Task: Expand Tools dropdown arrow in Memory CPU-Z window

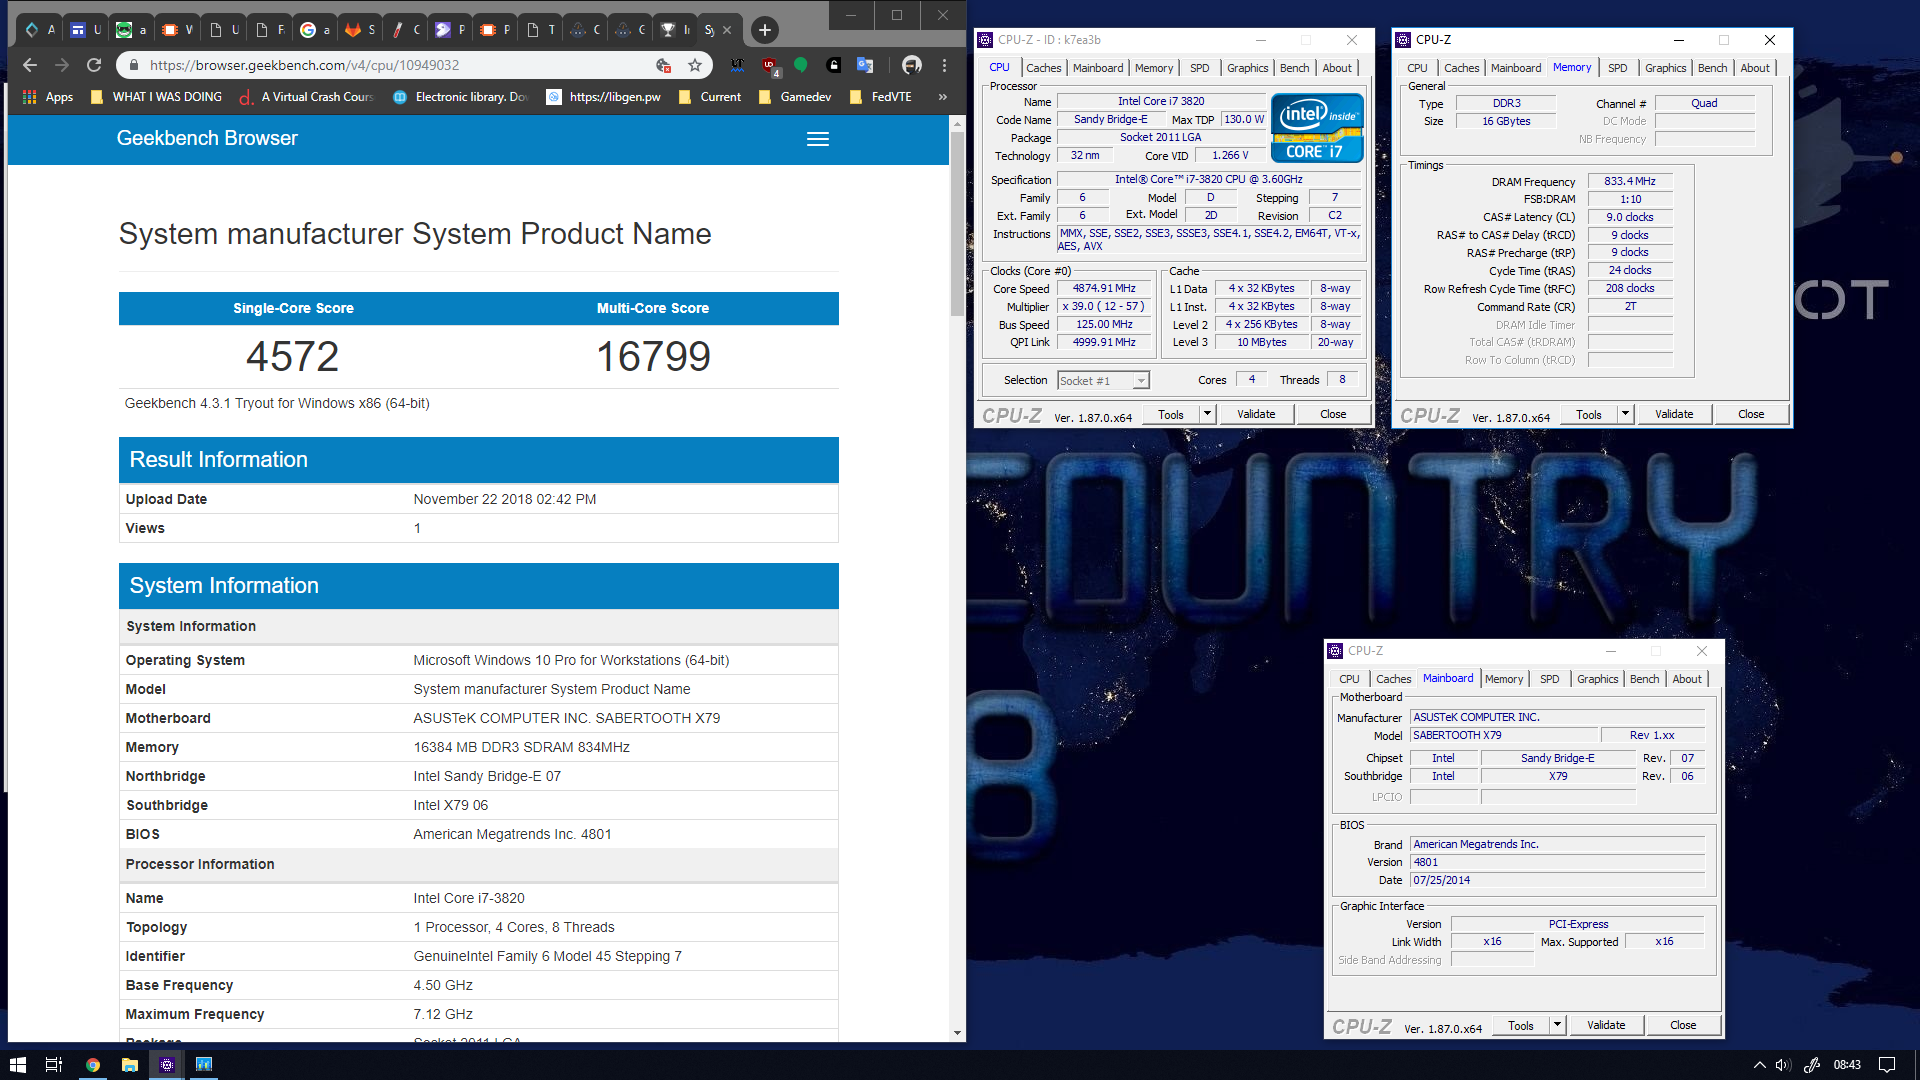Action: (x=1625, y=414)
